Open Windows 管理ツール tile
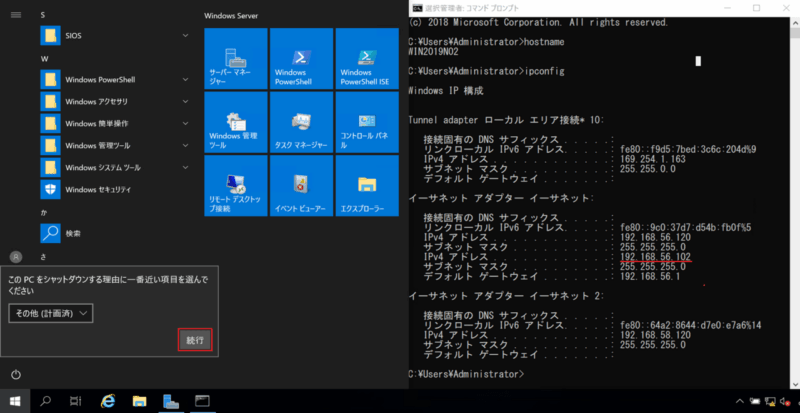The height and width of the screenshot is (413, 800). tap(236, 122)
